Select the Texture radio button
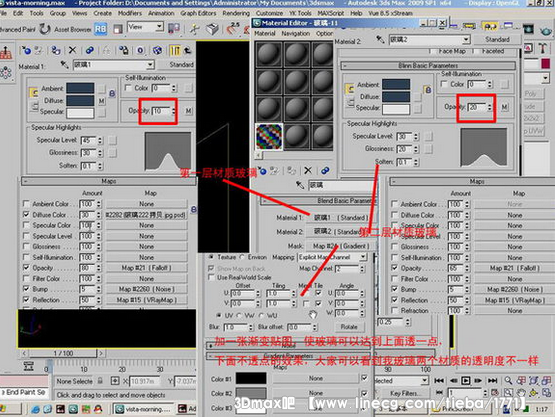 tap(211, 257)
